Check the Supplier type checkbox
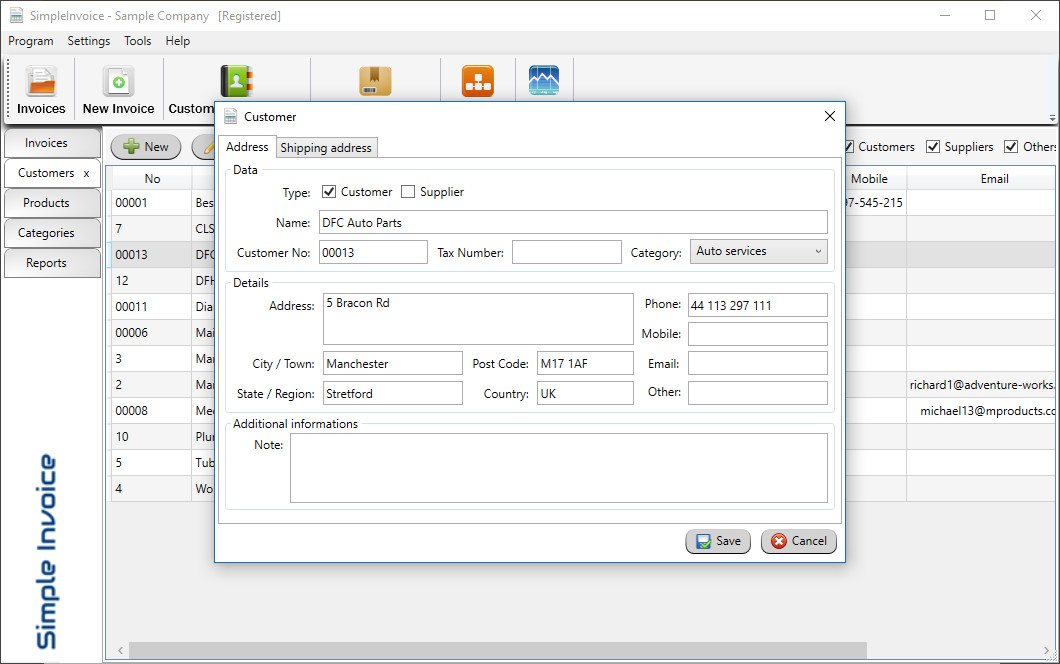1060x664 pixels. coord(408,192)
